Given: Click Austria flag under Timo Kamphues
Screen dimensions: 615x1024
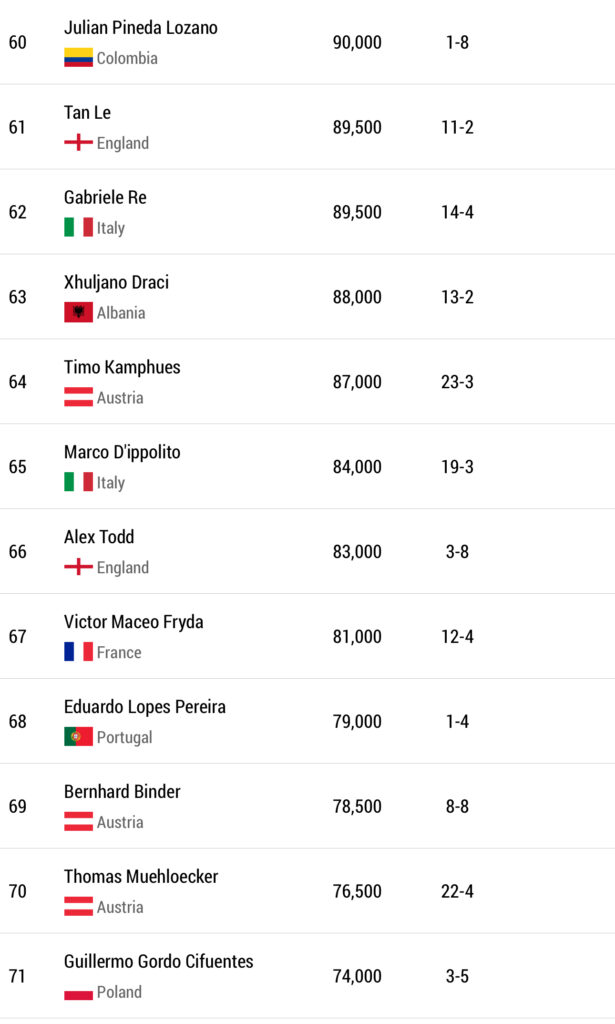Looking at the screenshot, I should click(78, 398).
